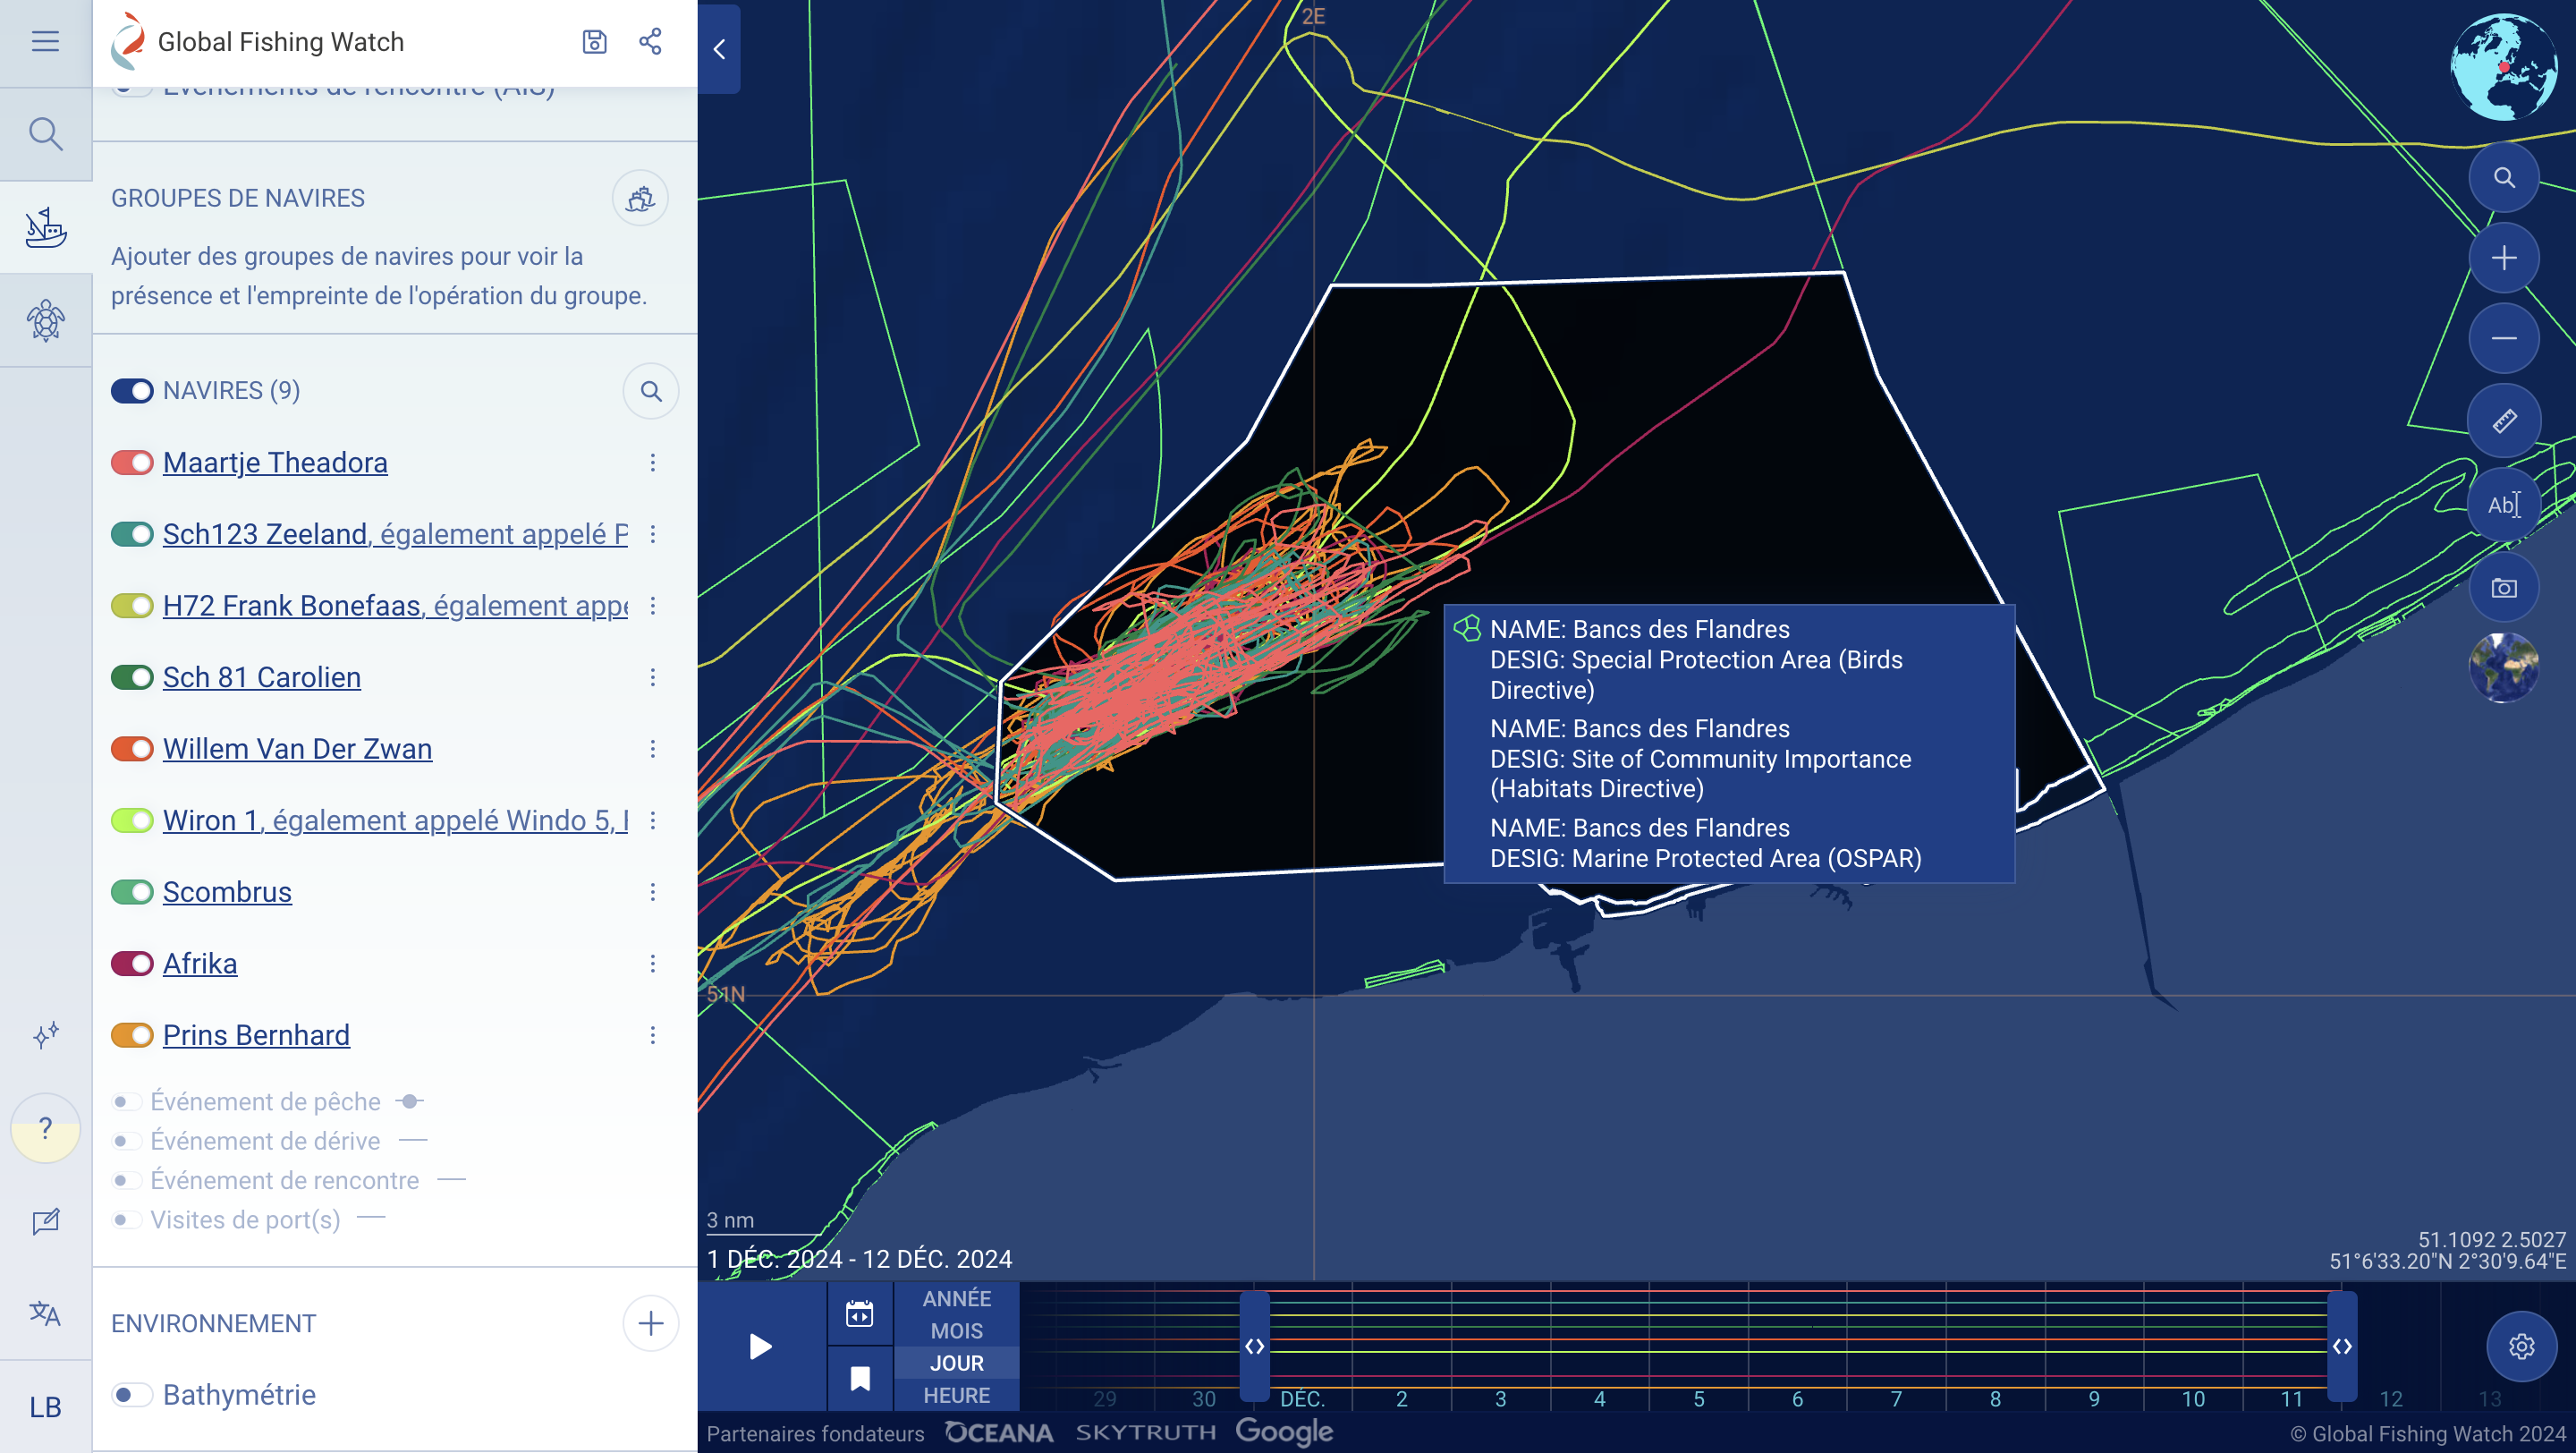Open the what's-new sparkle icon
Screen dimensions: 2576x1453
(x=45, y=1034)
